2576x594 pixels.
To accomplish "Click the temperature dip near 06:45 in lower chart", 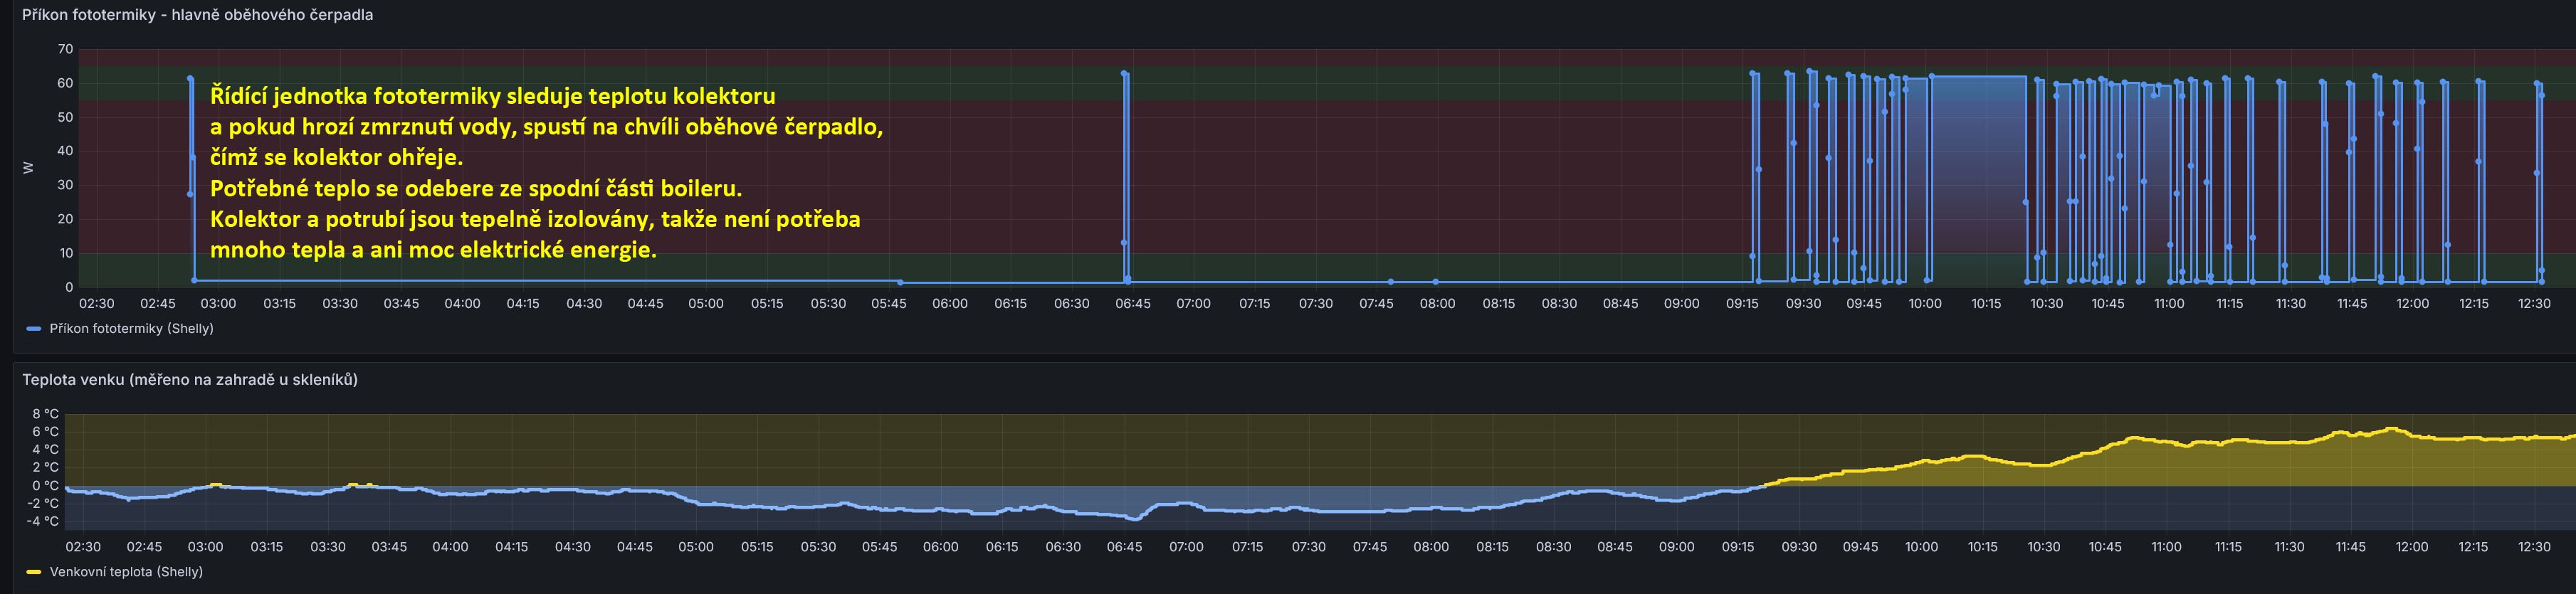I will (x=1133, y=518).
